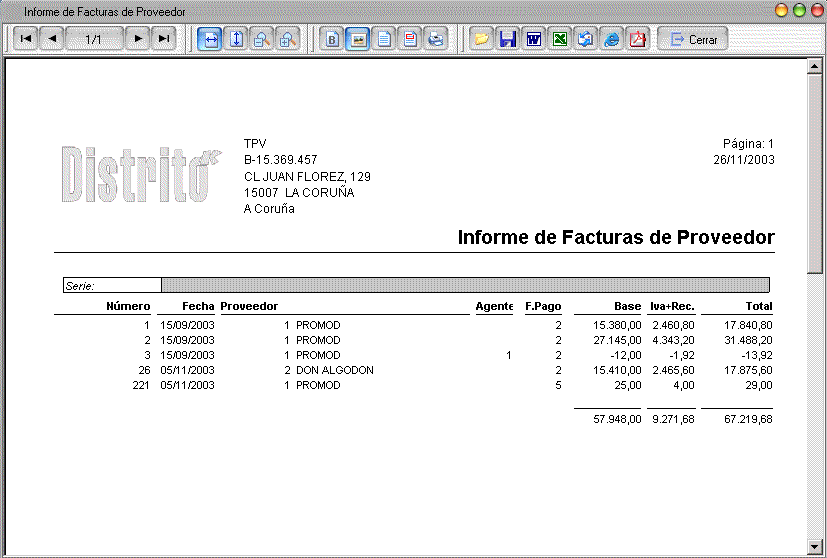The image size is (827, 558).
Task: Toggle fit to page width
Action: (x=210, y=39)
